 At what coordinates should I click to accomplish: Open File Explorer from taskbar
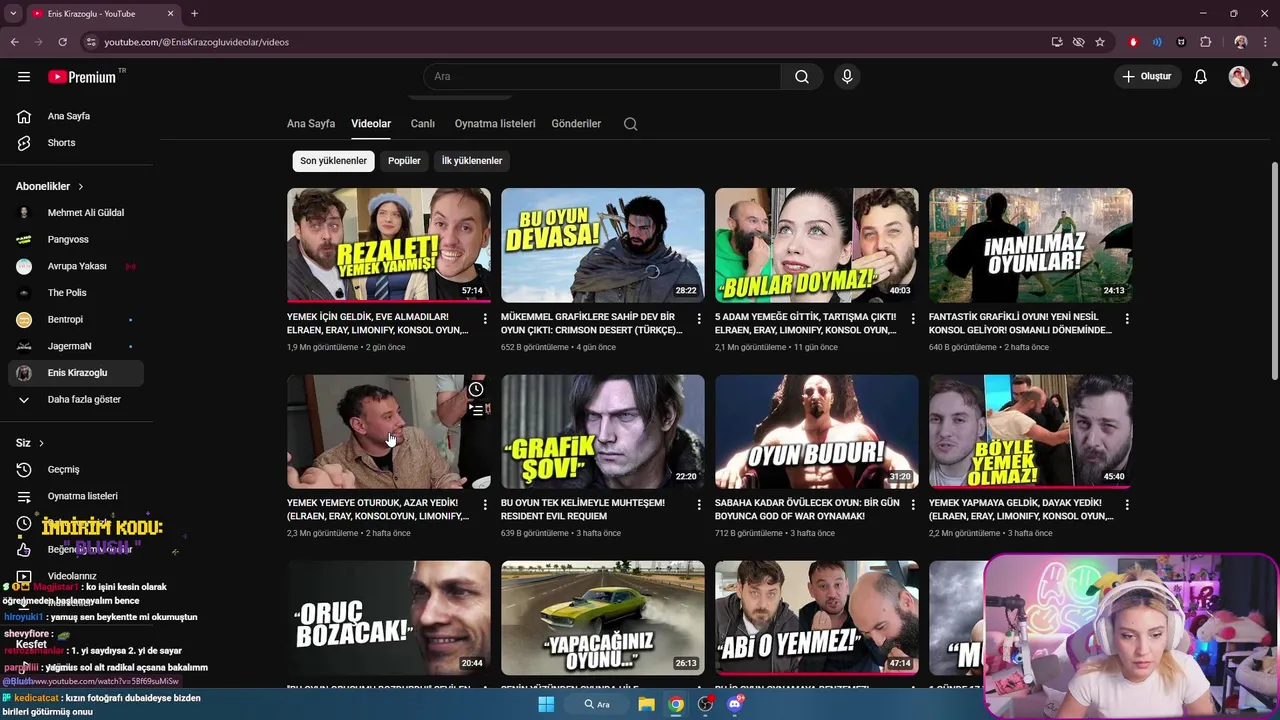[x=646, y=704]
